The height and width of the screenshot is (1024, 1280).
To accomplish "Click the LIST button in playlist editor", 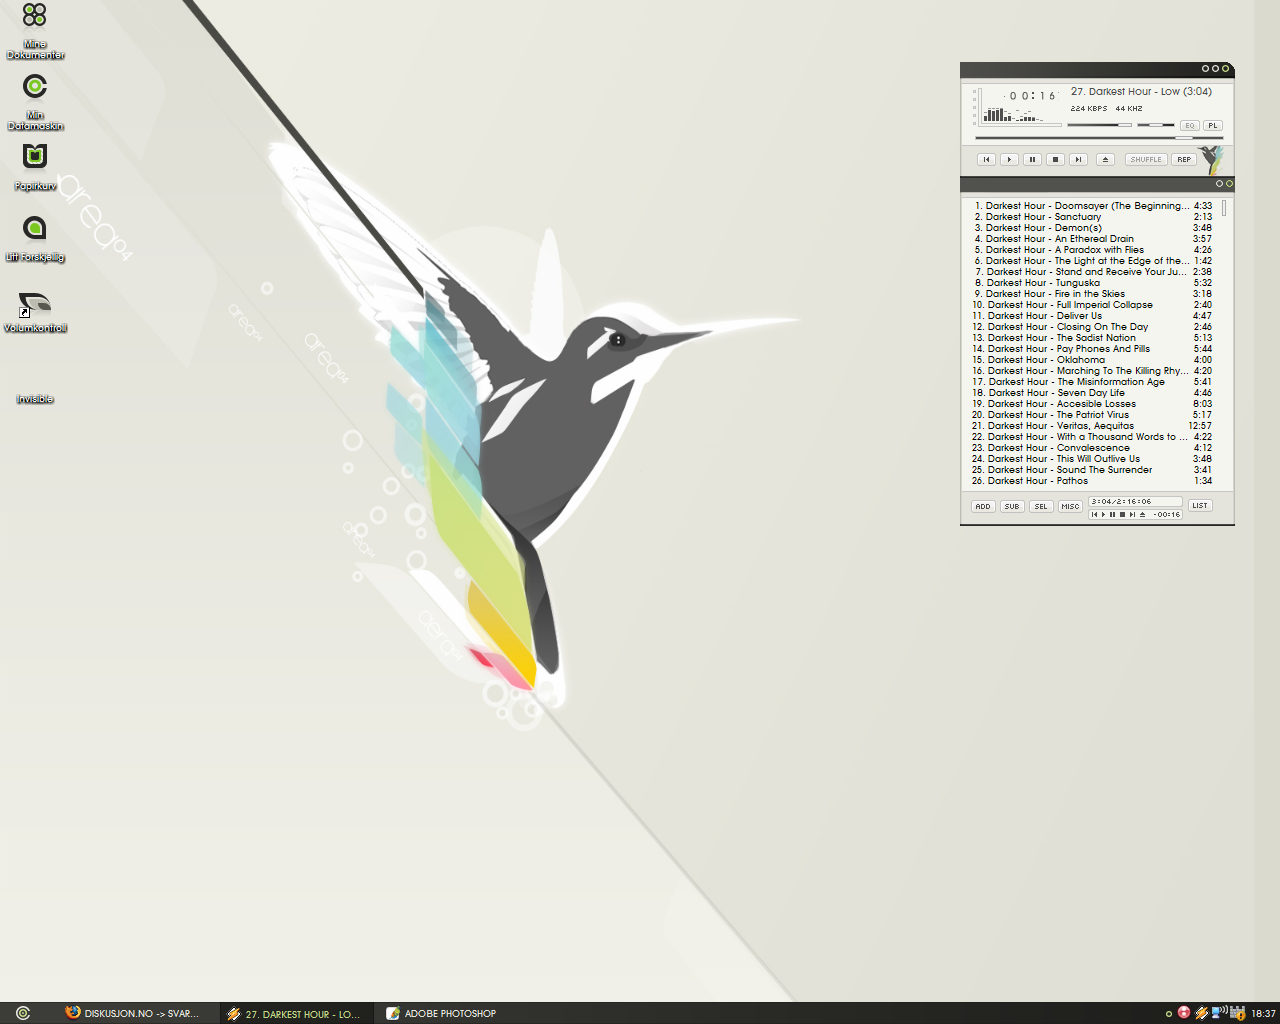I will (1200, 505).
